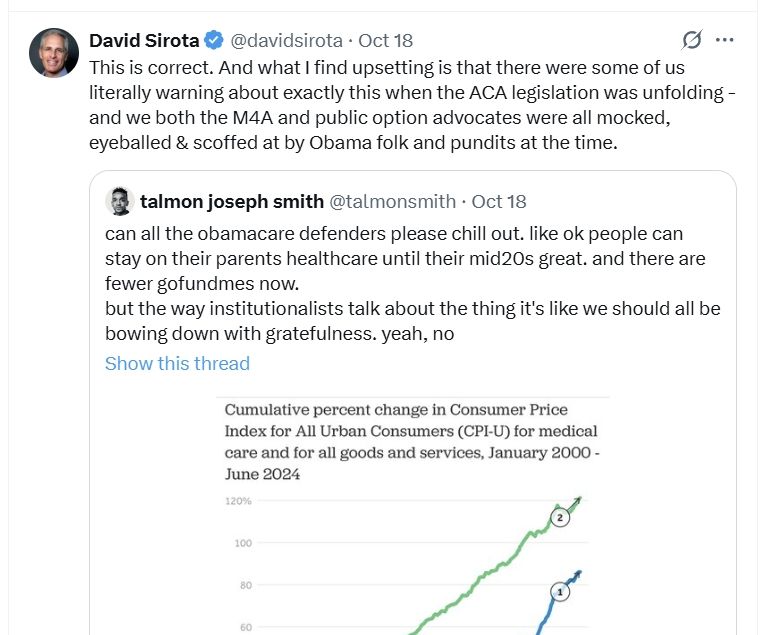Click circled marker 2 on the green line
The image size is (775, 635).
(x=560, y=517)
